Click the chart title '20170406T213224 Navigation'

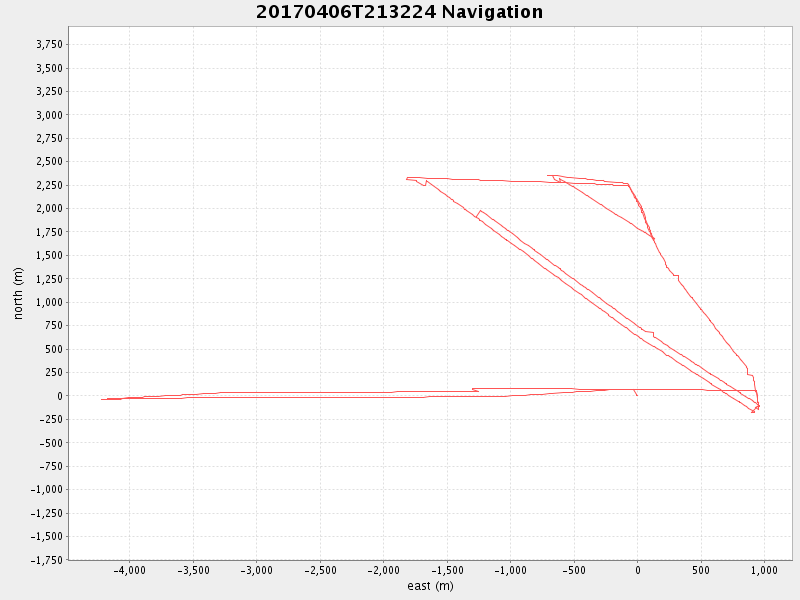(400, 12)
